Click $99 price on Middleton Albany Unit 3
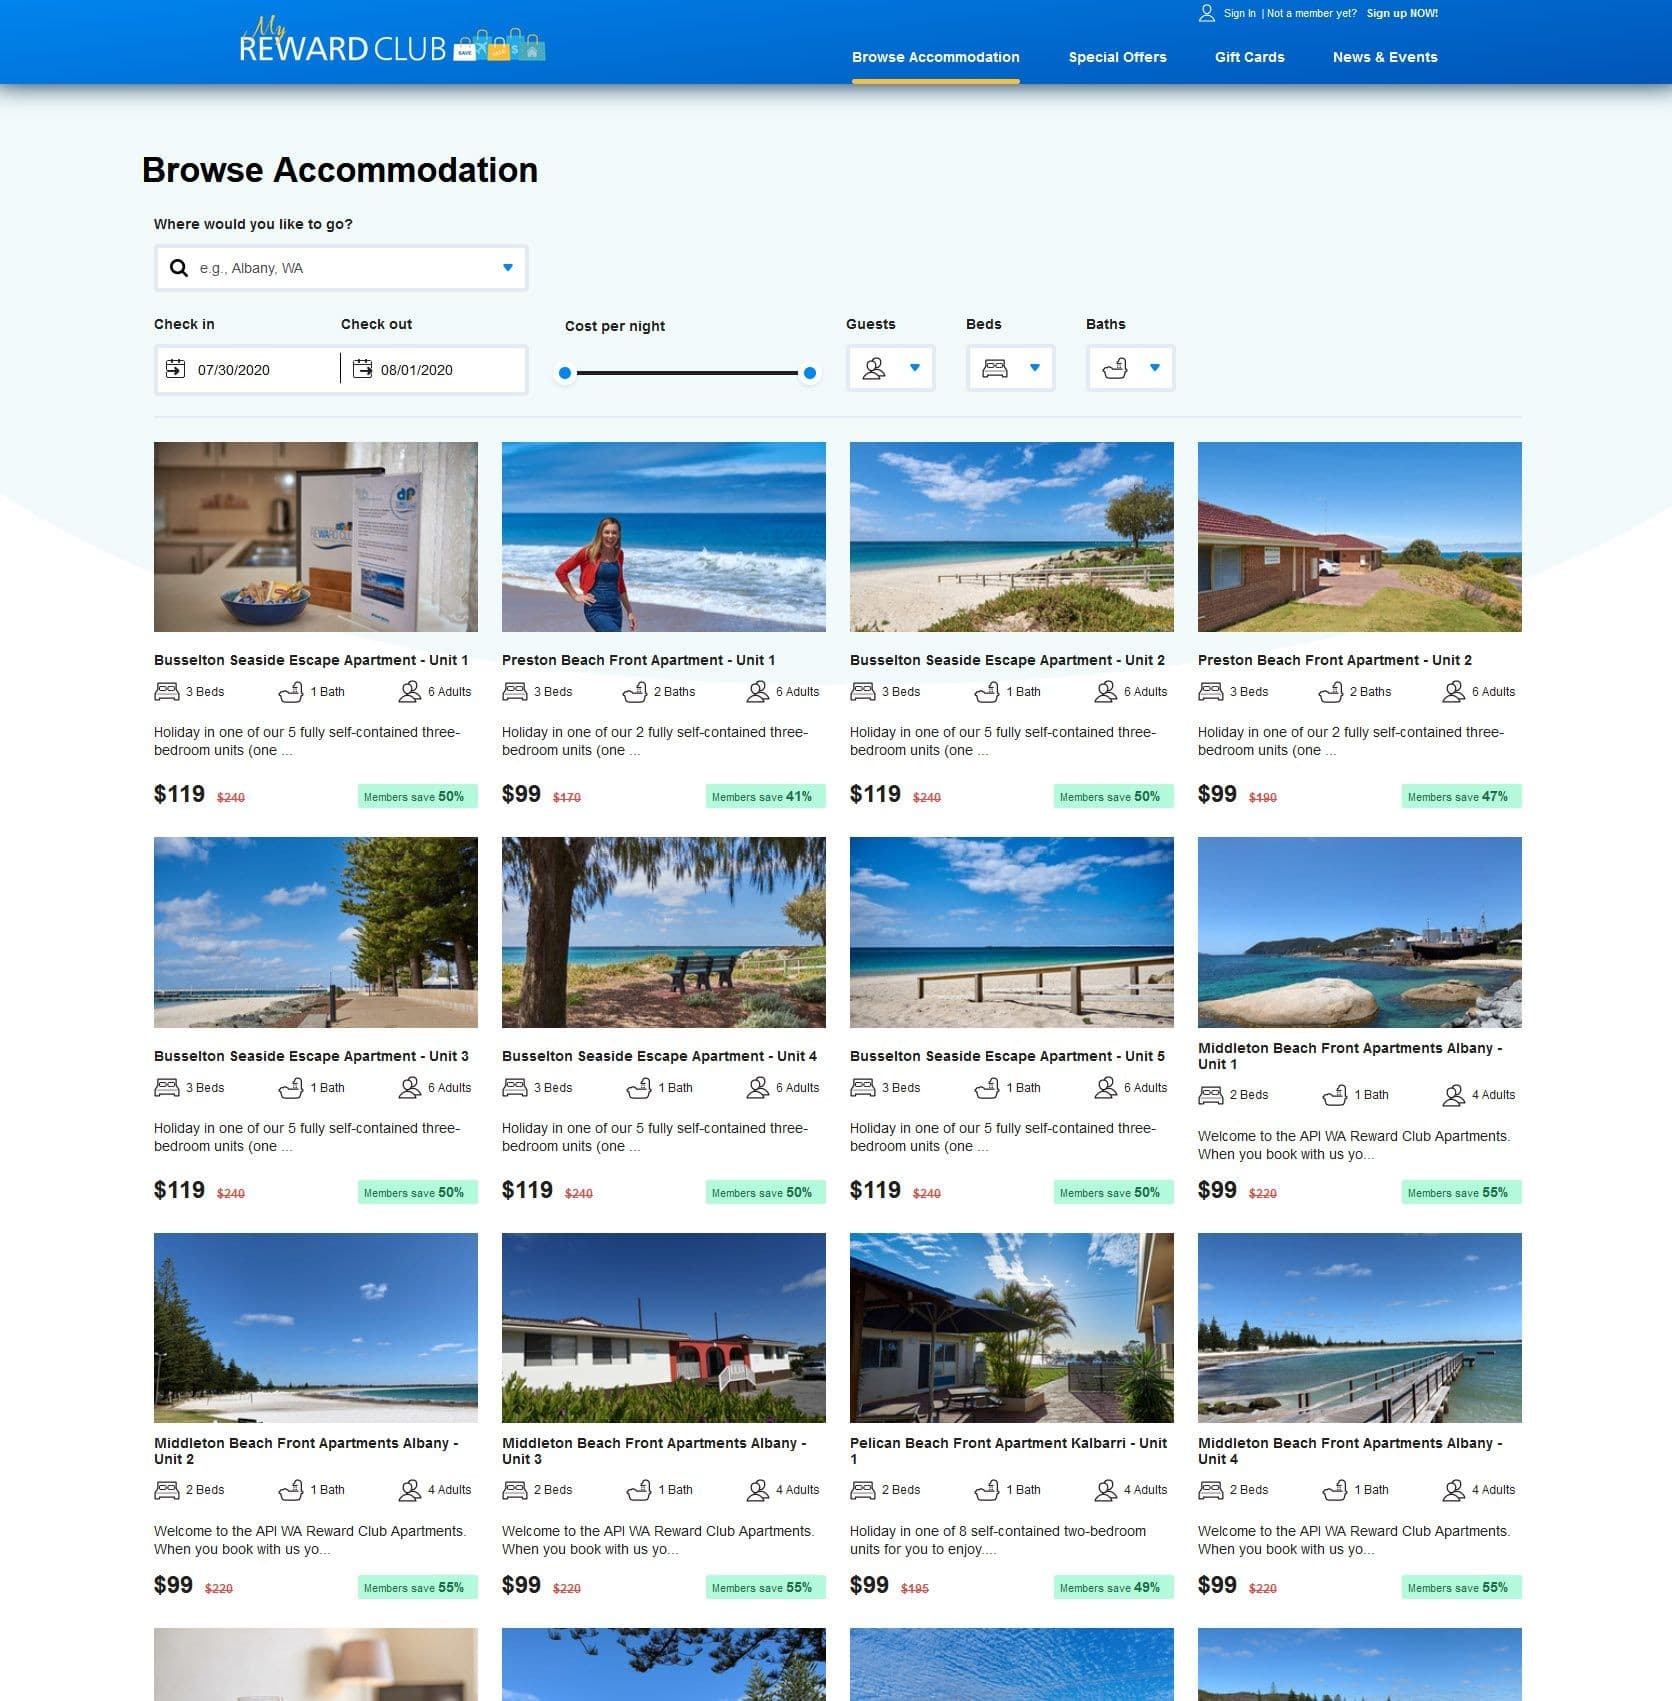This screenshot has height=1701, width=1672. tap(521, 1585)
